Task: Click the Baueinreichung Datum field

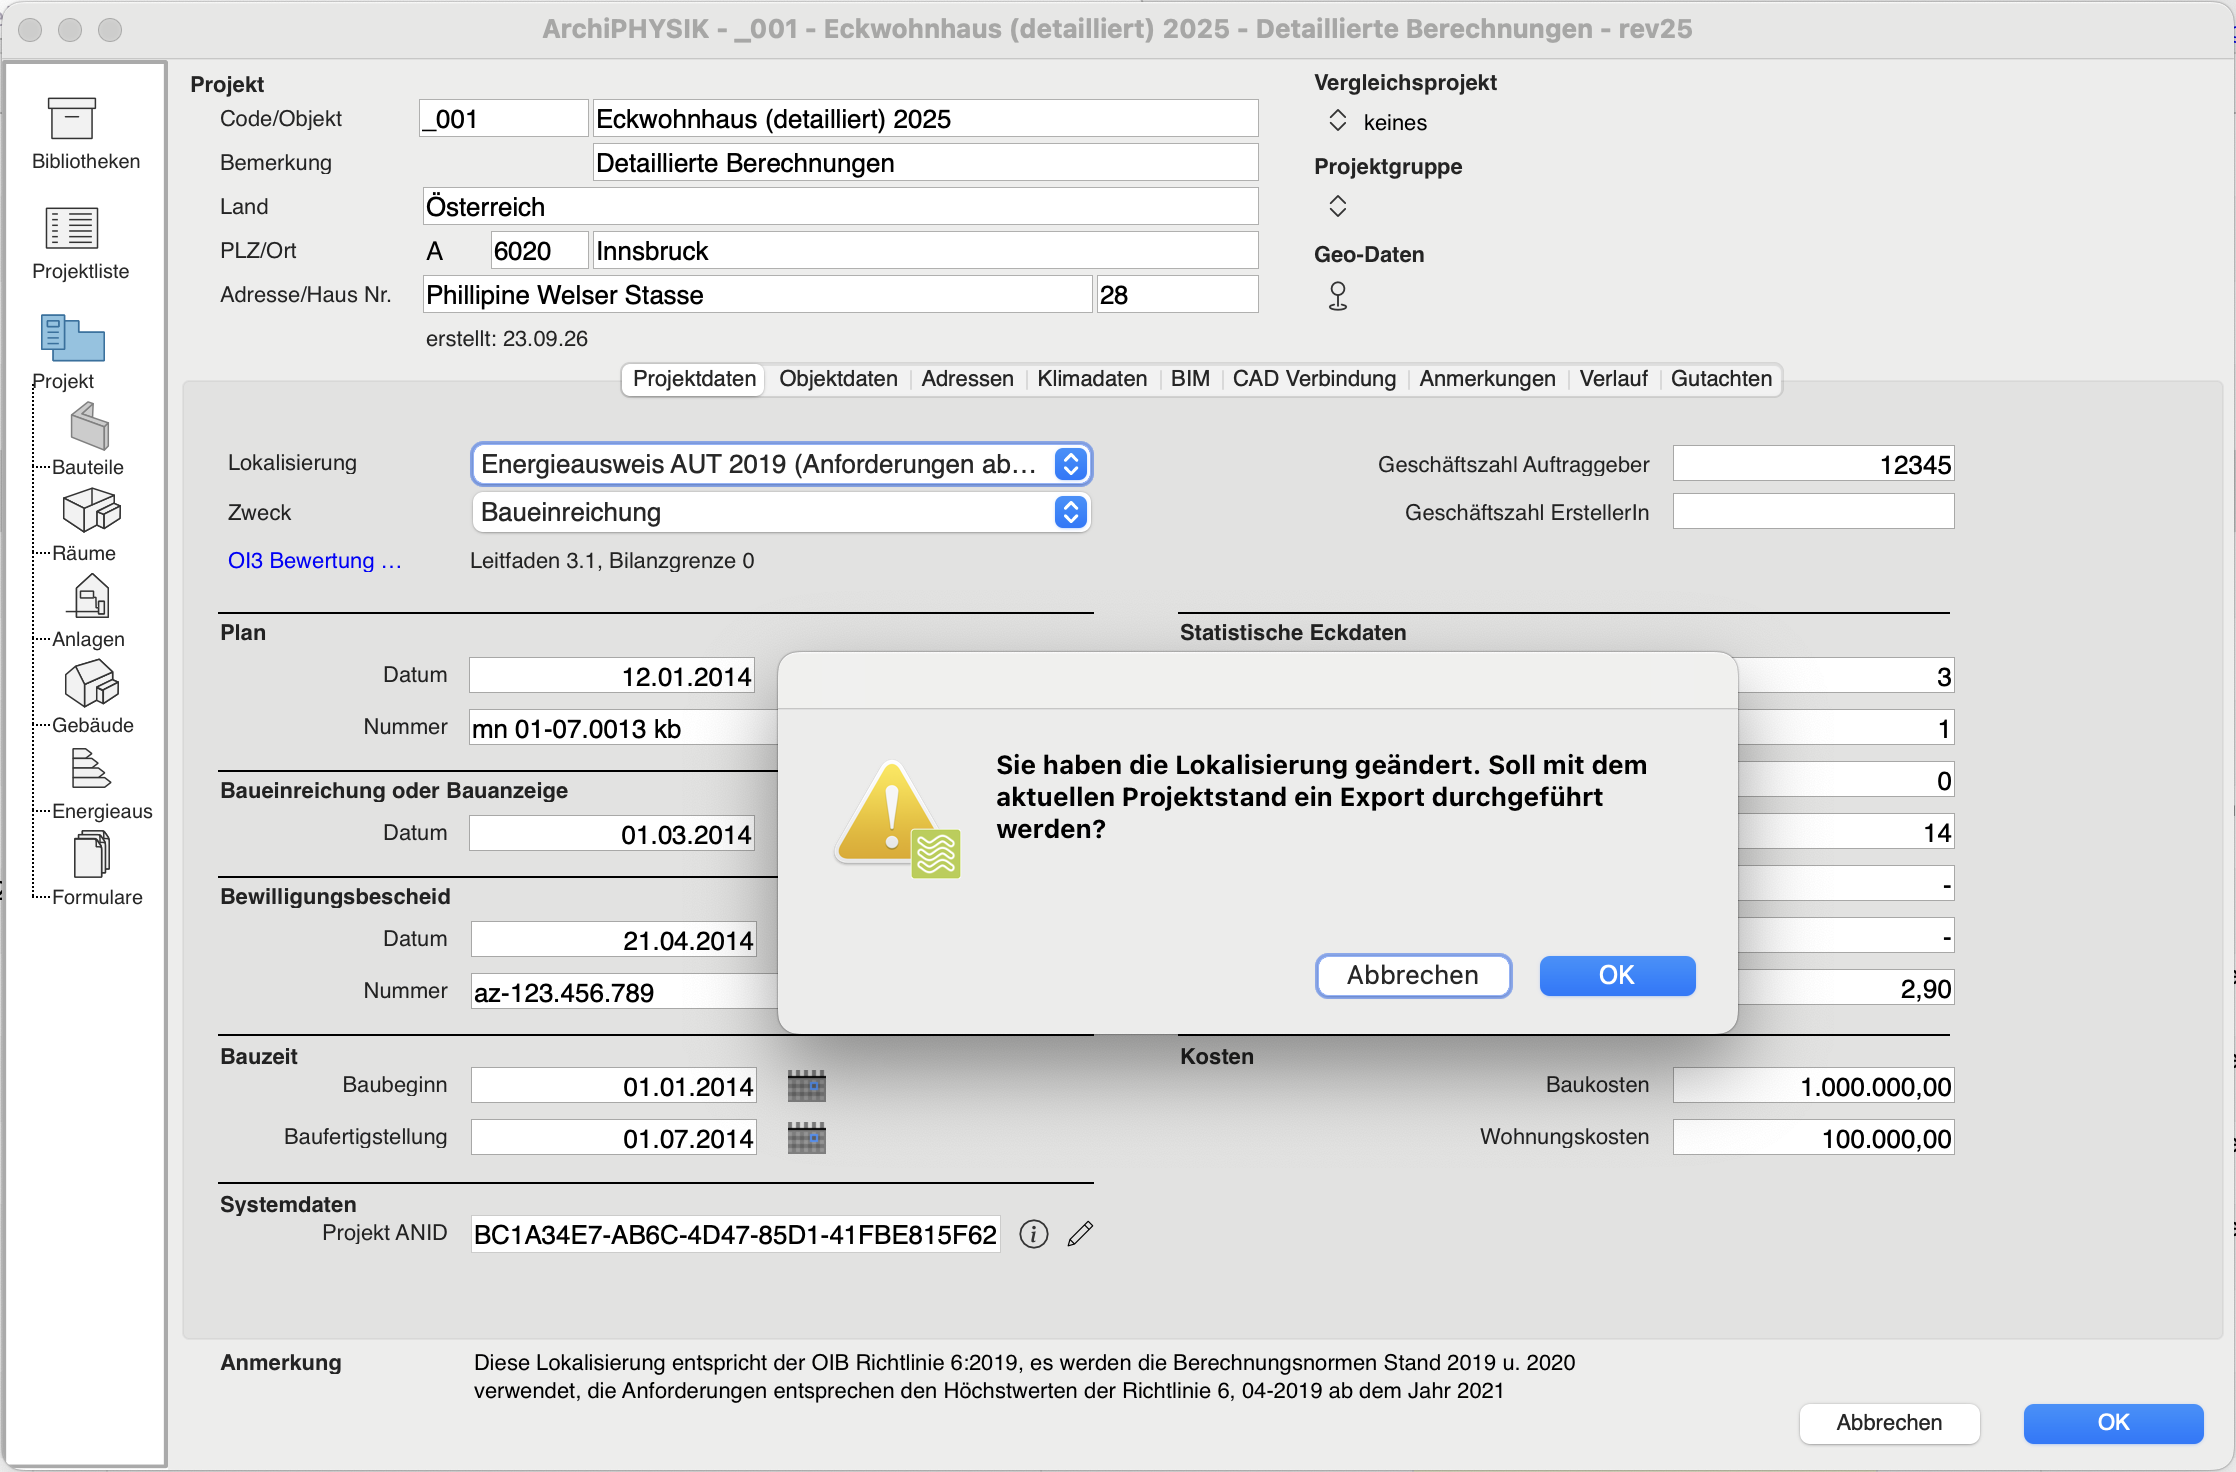Action: (612, 834)
